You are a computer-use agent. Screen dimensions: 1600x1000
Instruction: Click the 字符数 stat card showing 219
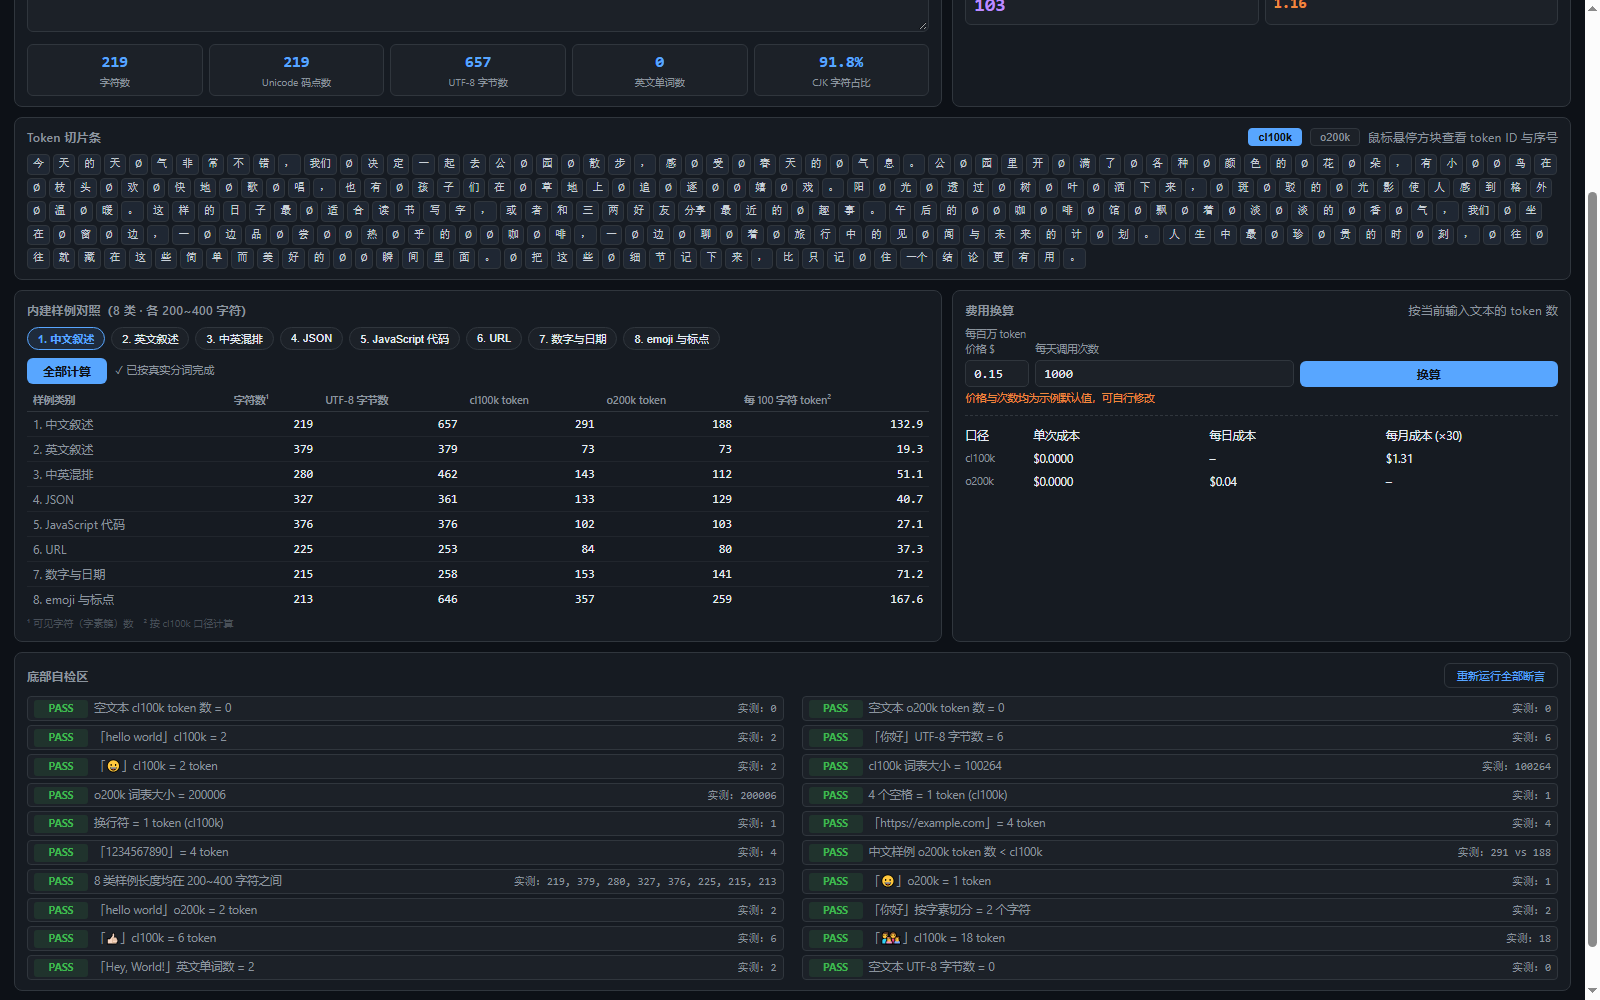point(115,70)
